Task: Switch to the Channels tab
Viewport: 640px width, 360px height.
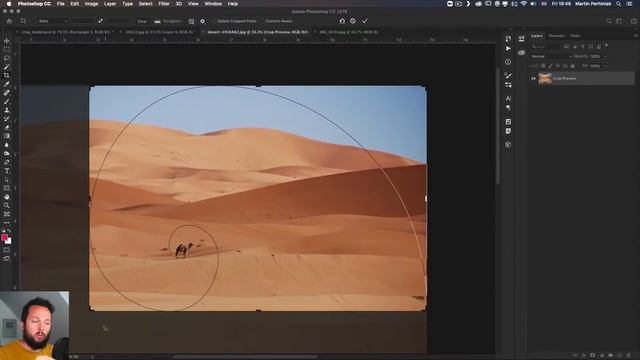Action: pyautogui.click(x=556, y=36)
